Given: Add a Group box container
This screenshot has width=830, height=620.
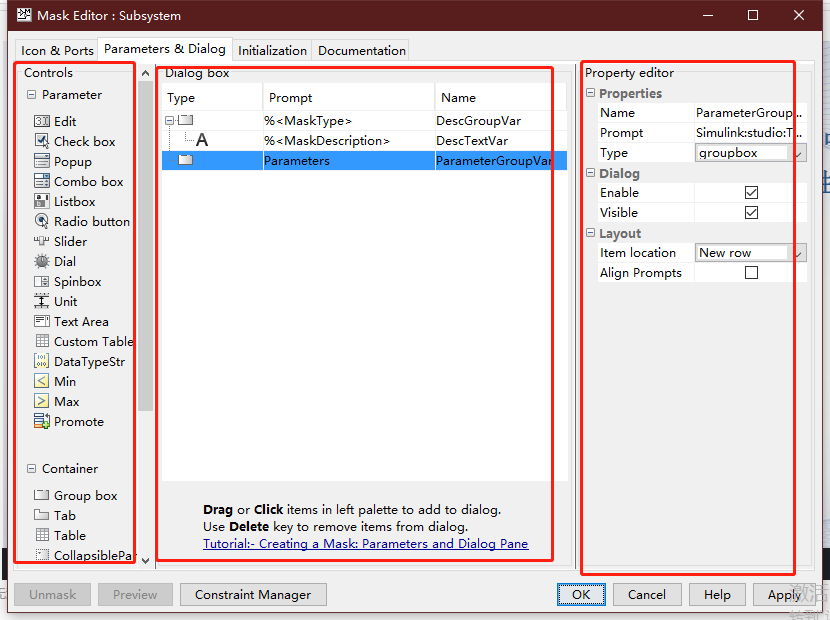Looking at the screenshot, I should tap(76, 496).
